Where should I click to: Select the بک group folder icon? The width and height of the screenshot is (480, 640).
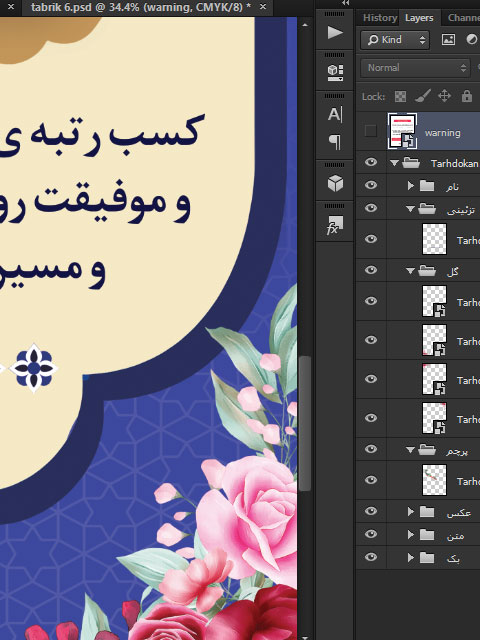427,557
